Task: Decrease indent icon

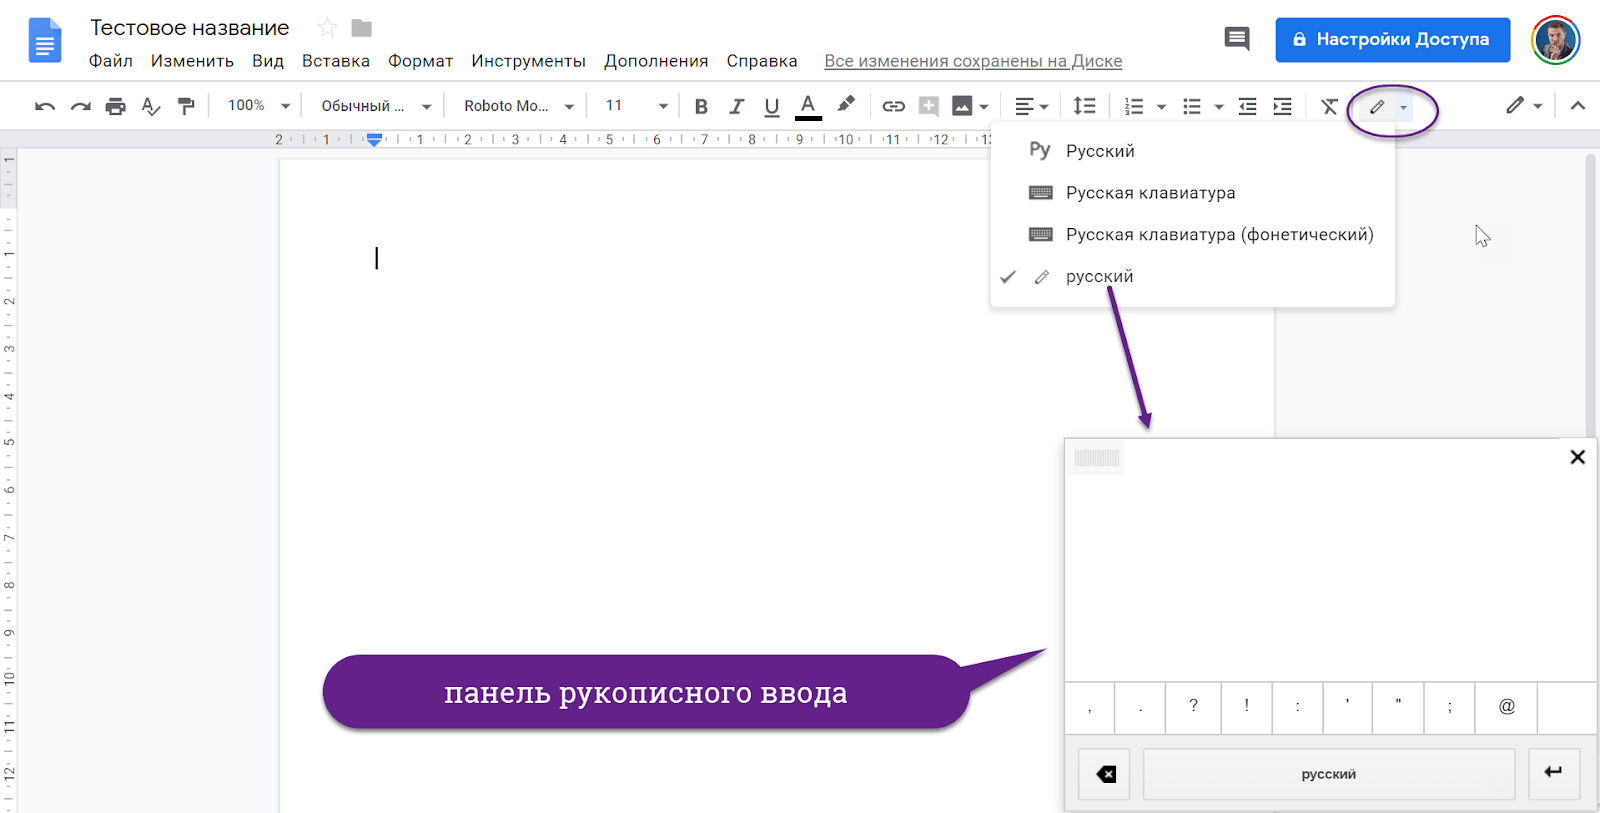Action: click(x=1247, y=106)
